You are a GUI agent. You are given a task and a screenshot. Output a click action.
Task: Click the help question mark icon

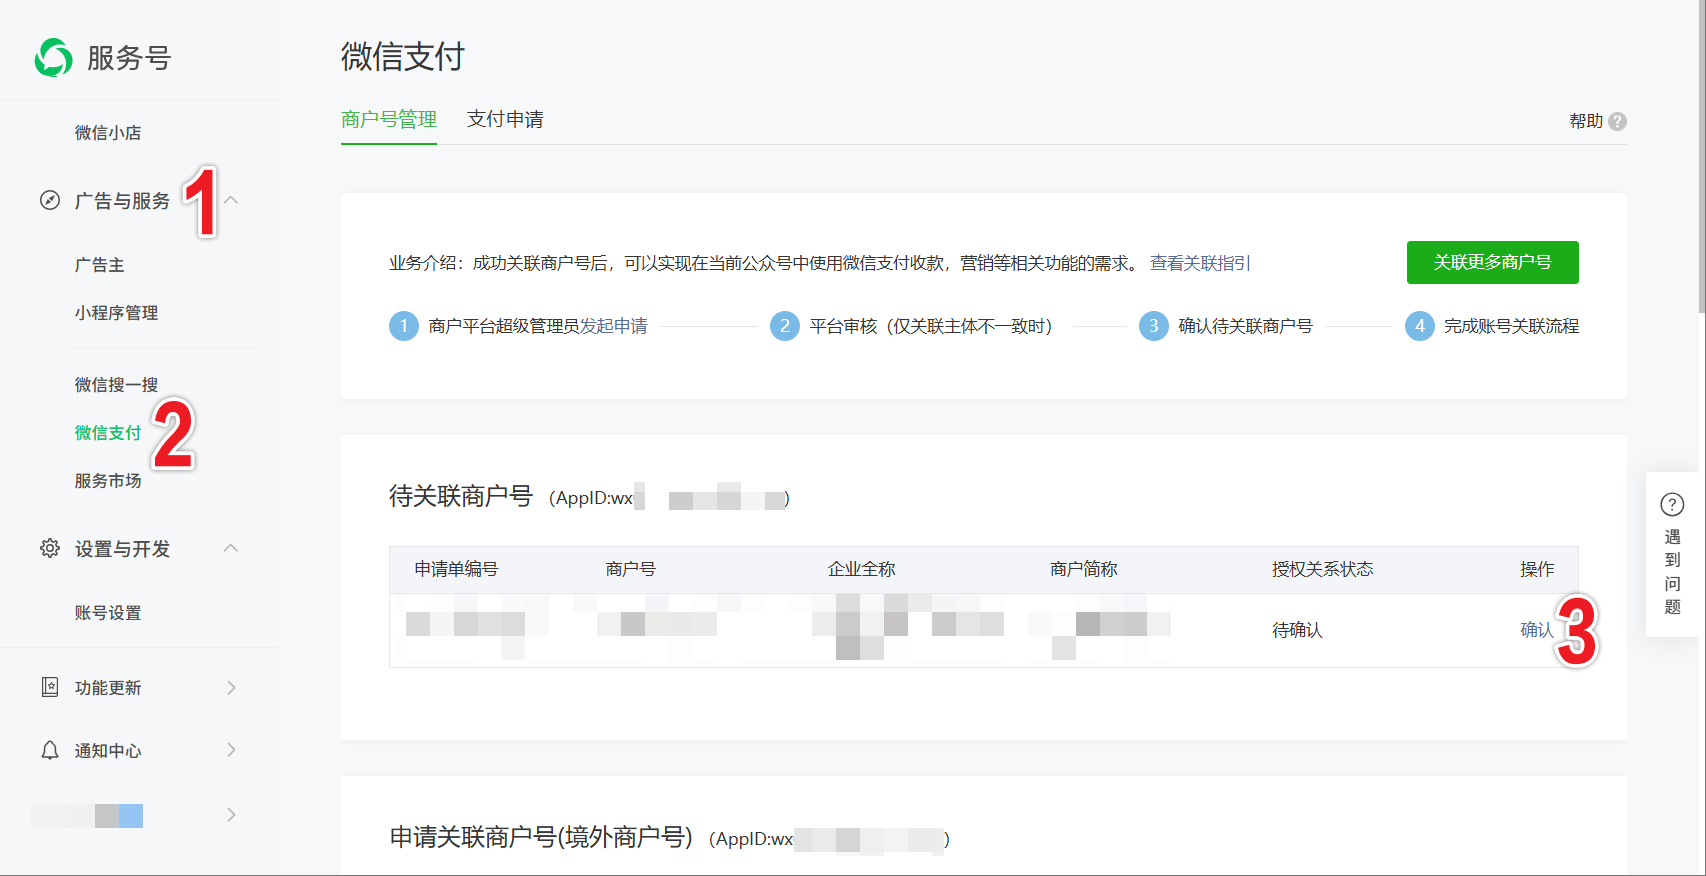[x=1617, y=121]
